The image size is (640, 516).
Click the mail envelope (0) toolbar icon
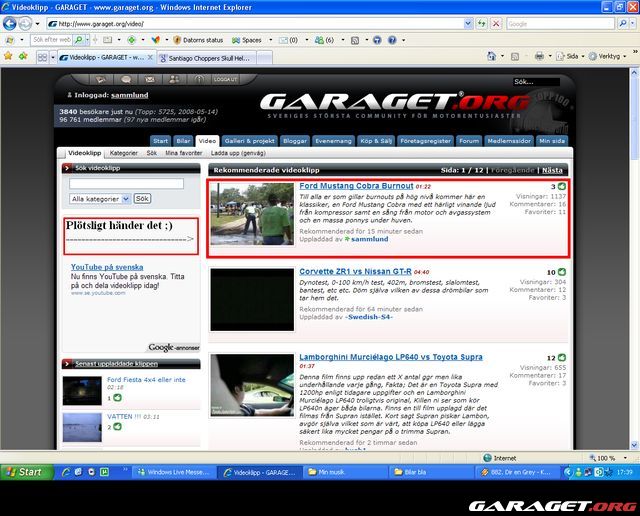click(x=288, y=40)
